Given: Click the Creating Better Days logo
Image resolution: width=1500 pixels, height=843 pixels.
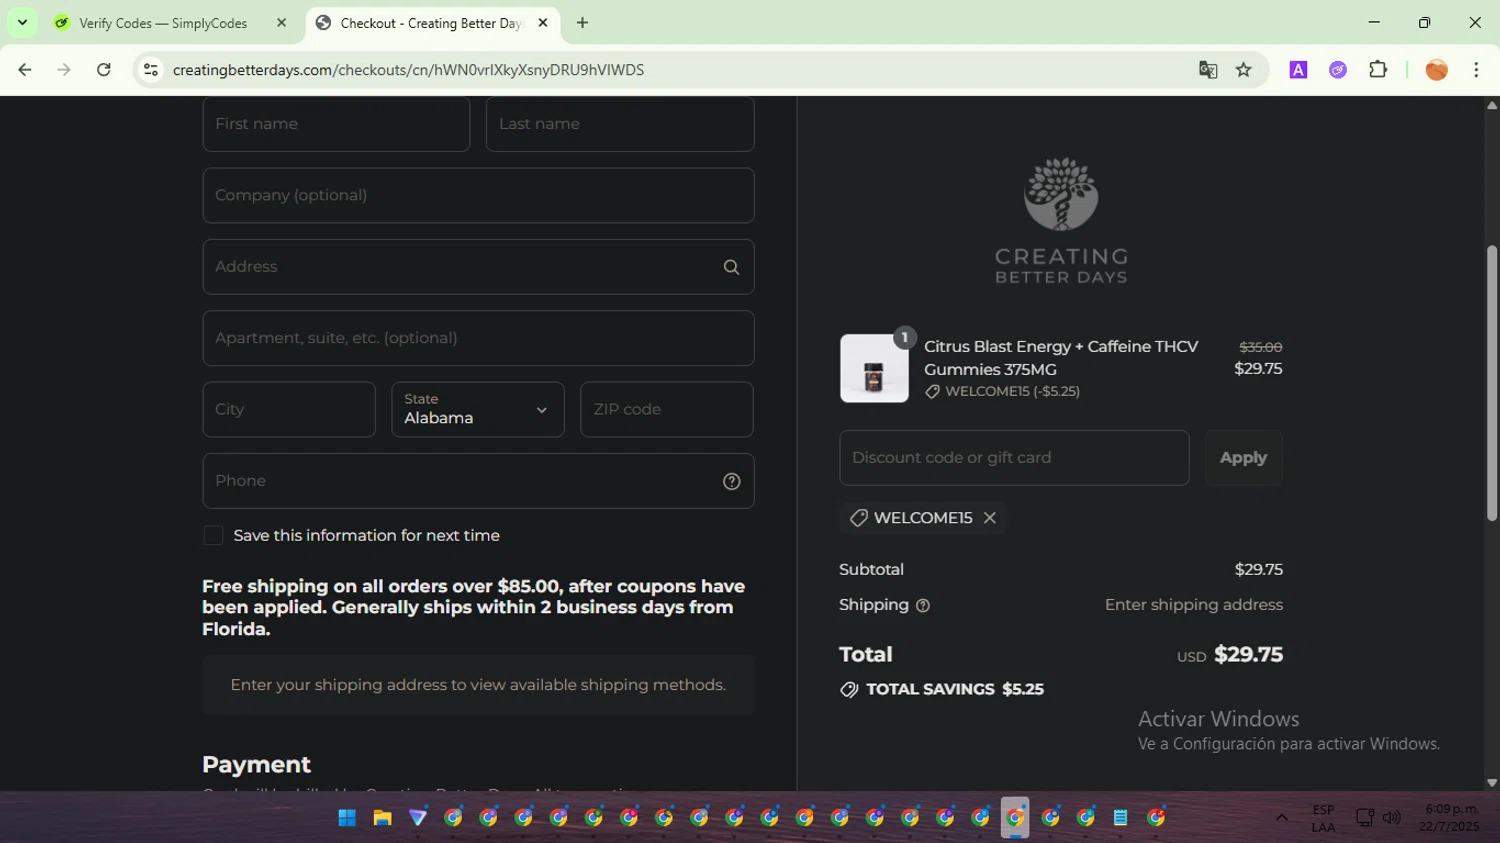Looking at the screenshot, I should point(1061,221).
